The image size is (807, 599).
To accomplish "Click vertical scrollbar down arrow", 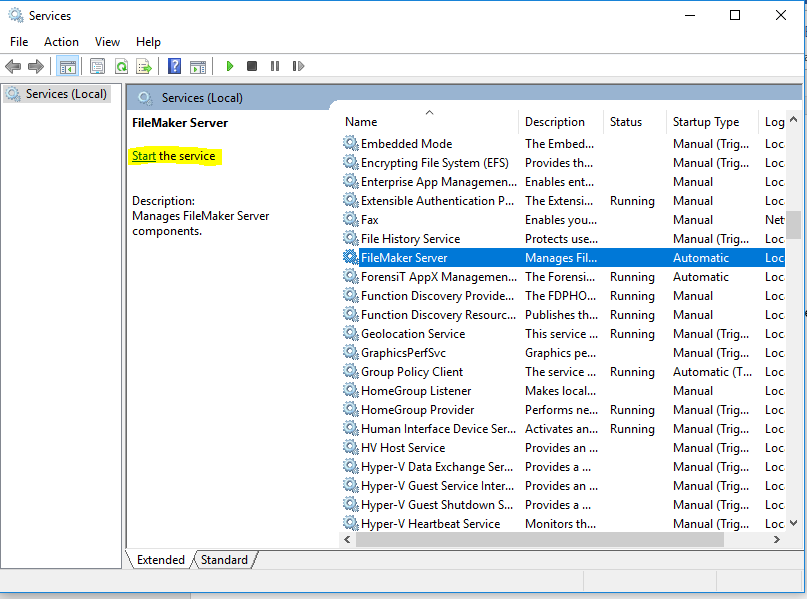I will pyautogui.click(x=794, y=523).
